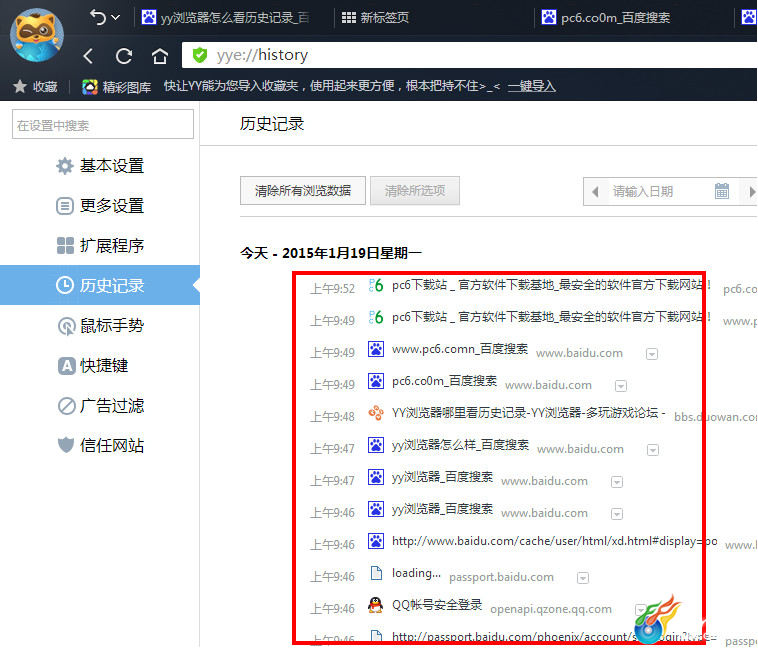Go back with the back arrow

click(x=88, y=56)
